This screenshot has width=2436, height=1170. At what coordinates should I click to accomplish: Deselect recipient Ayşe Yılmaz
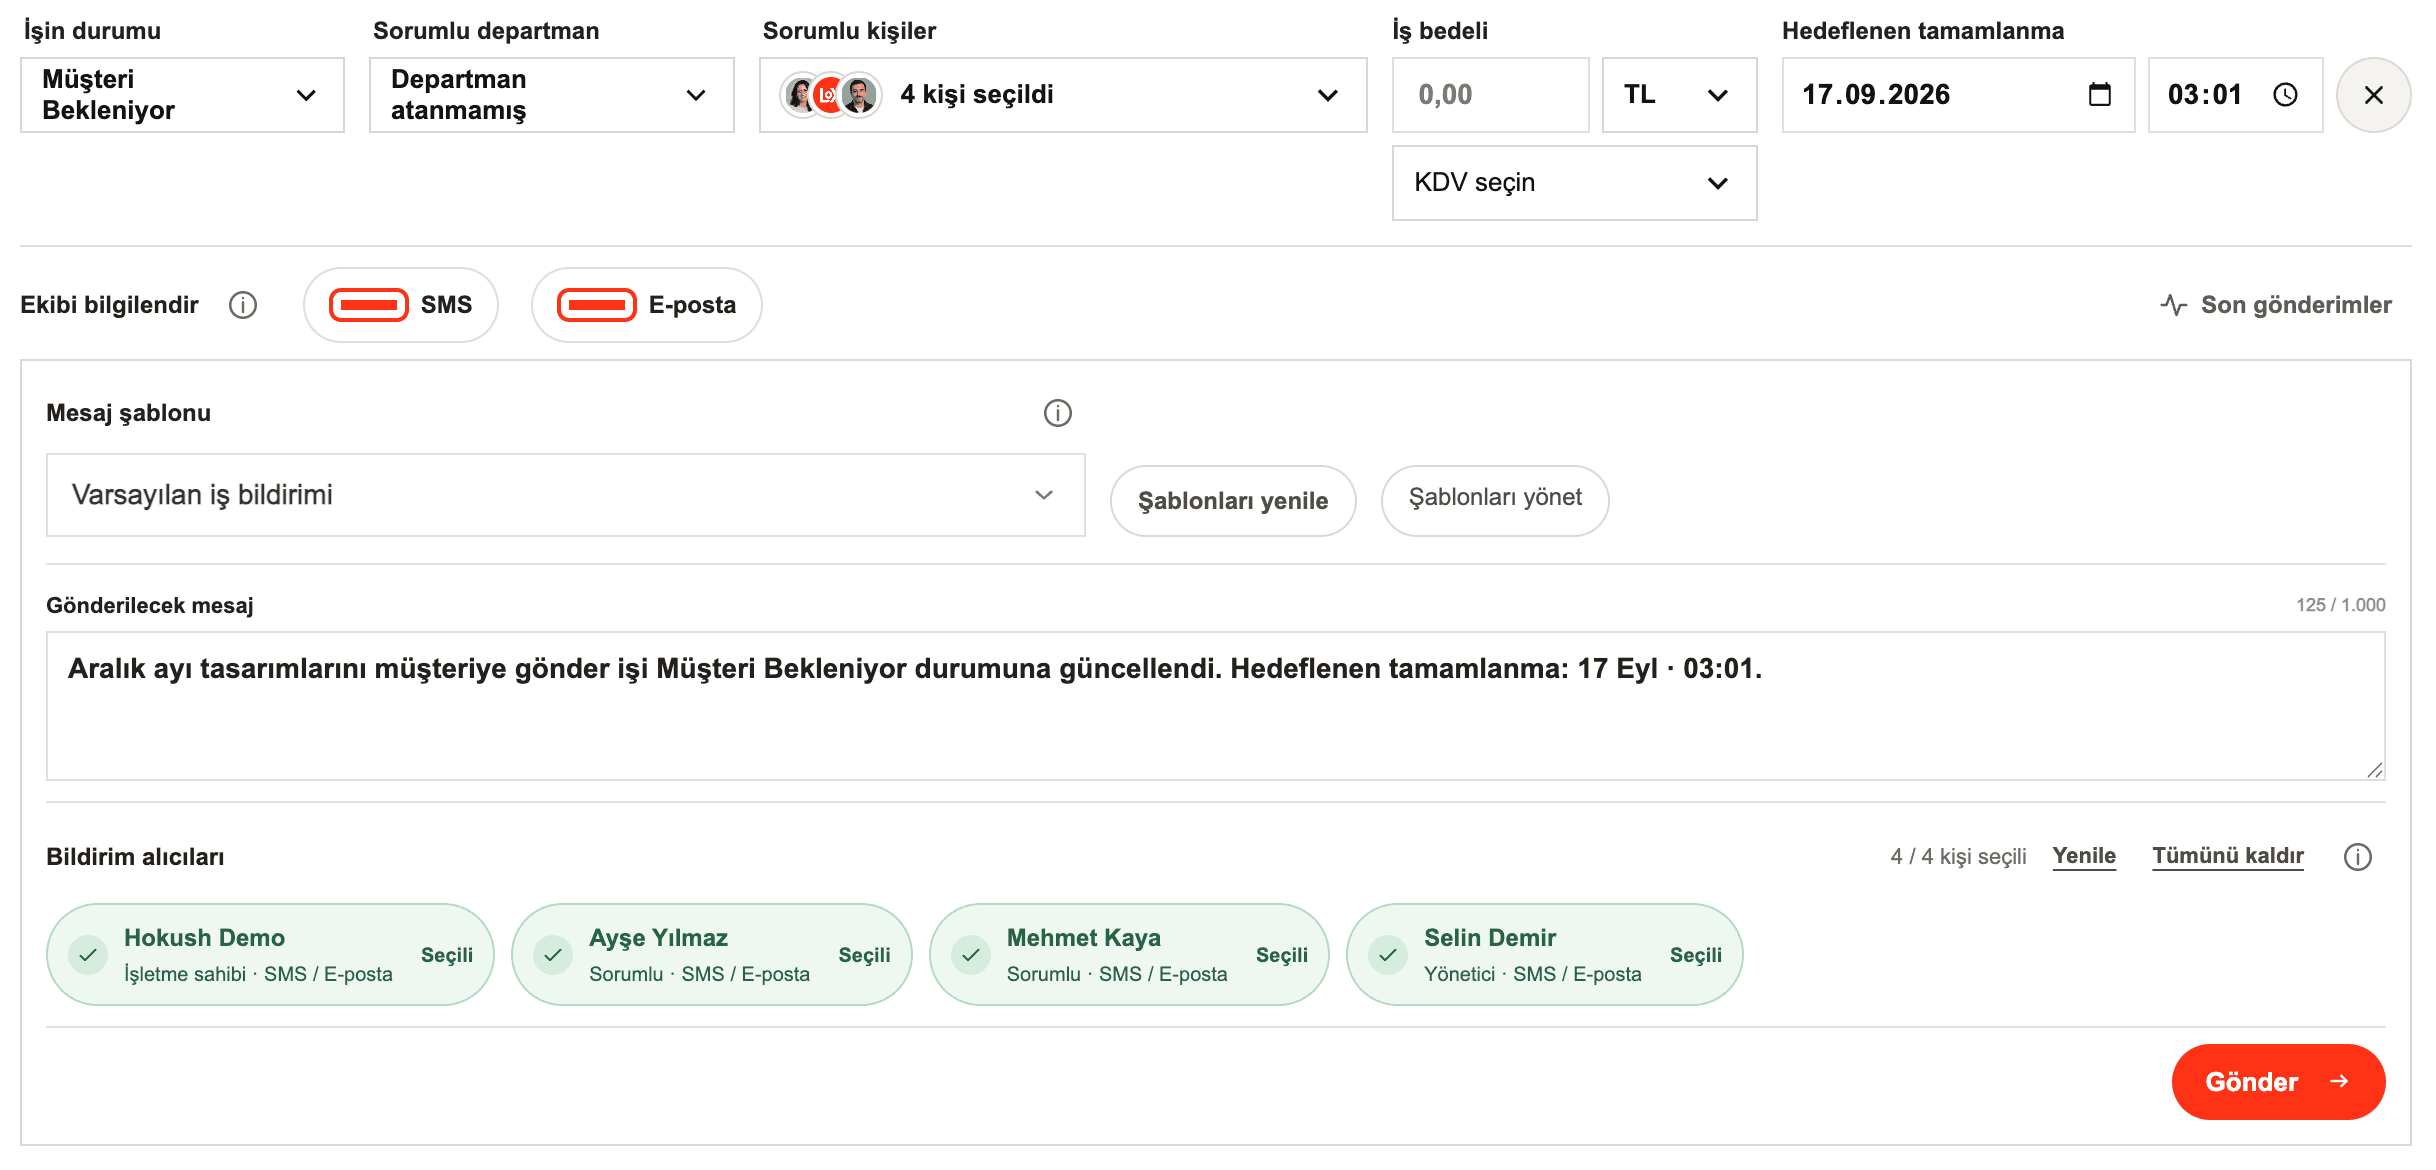tap(712, 955)
